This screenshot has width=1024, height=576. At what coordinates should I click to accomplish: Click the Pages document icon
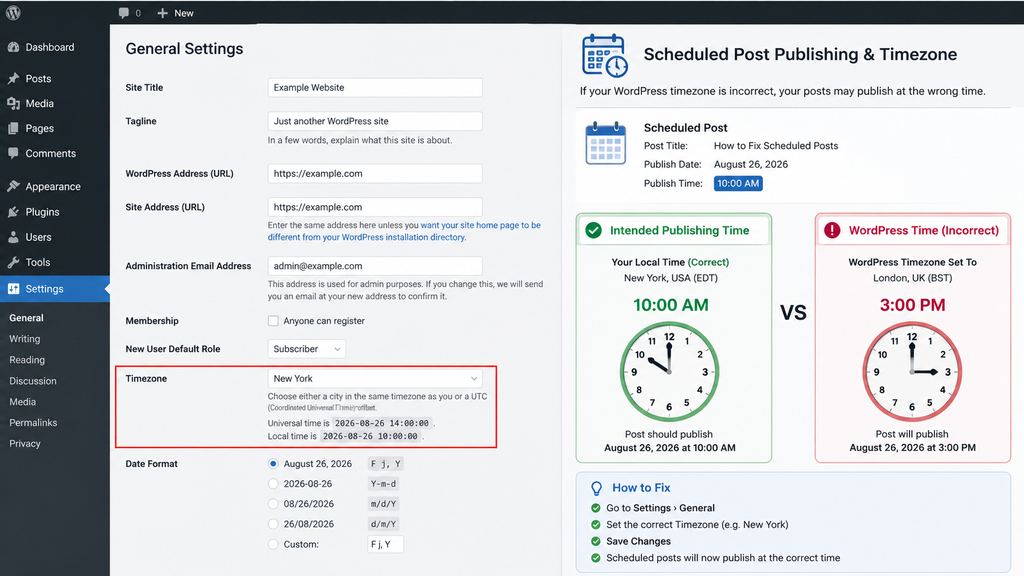[x=14, y=129]
